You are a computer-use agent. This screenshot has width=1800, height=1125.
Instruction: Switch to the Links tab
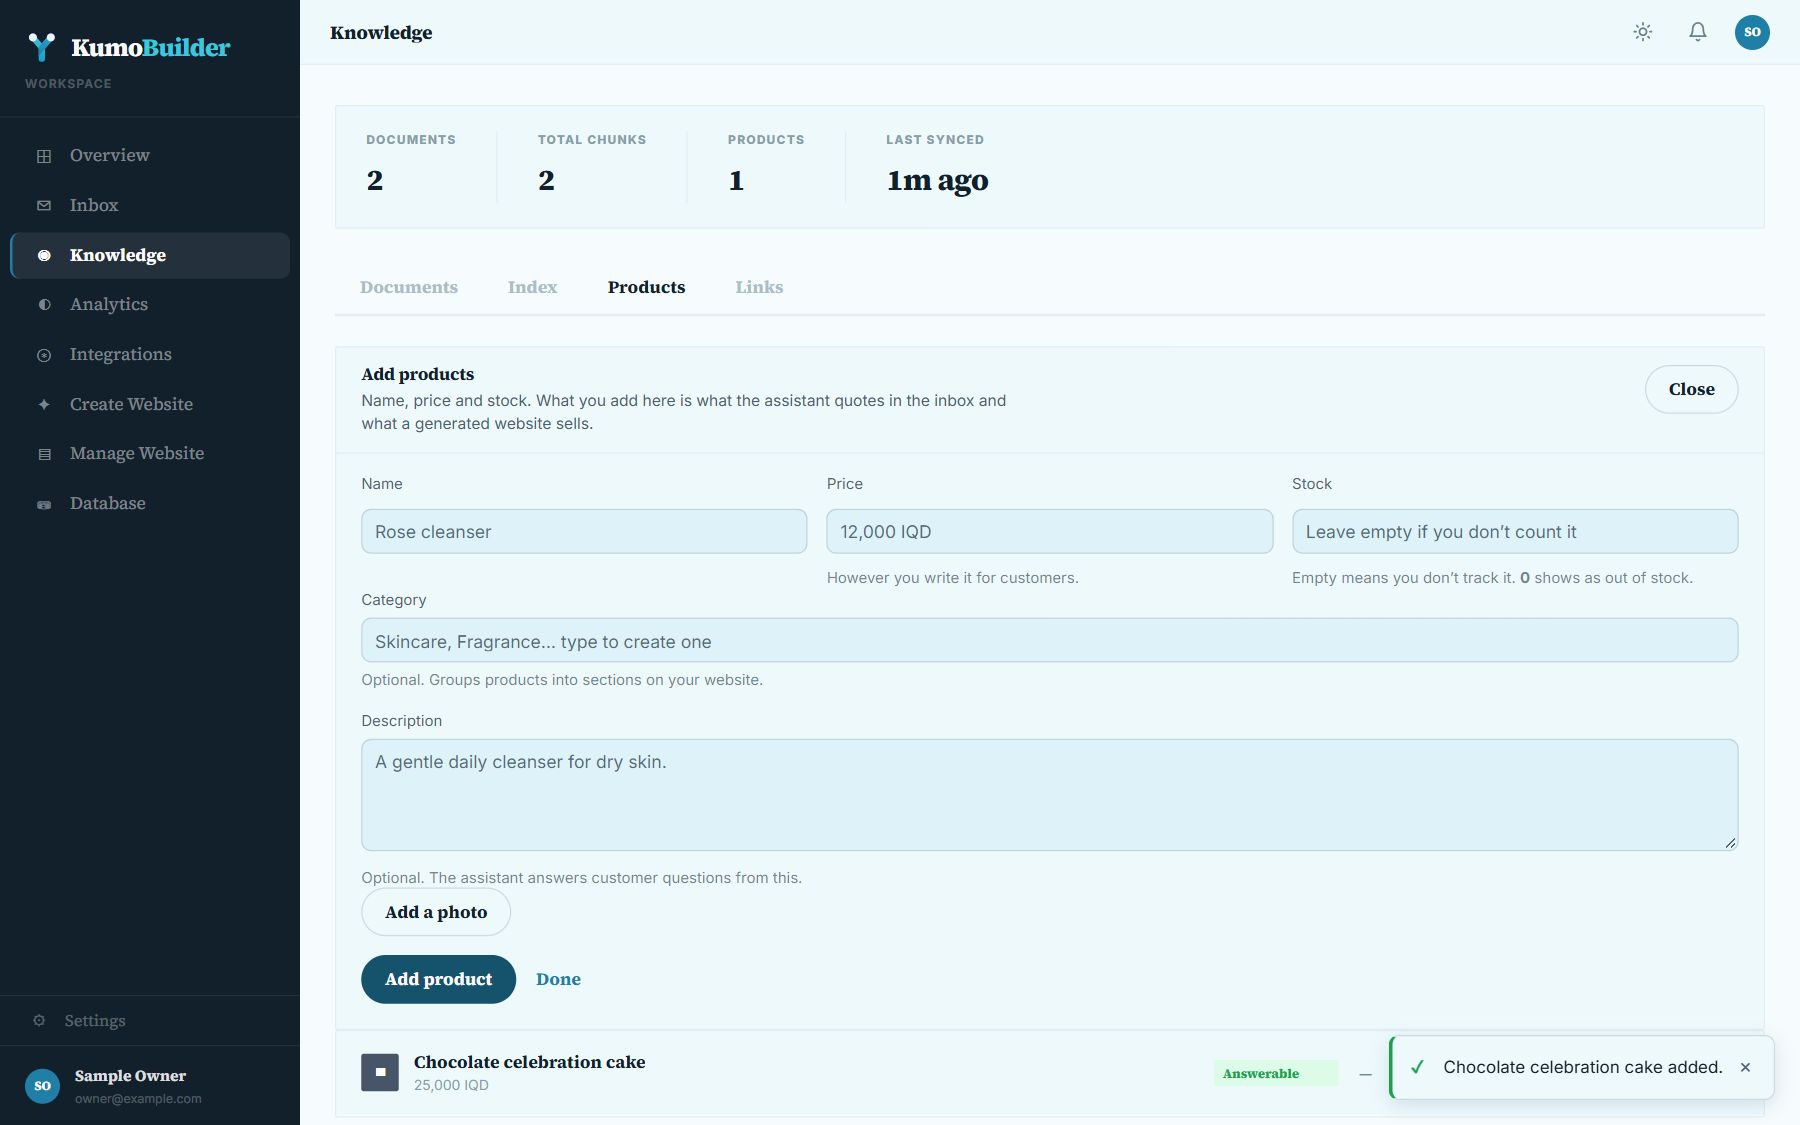point(759,287)
